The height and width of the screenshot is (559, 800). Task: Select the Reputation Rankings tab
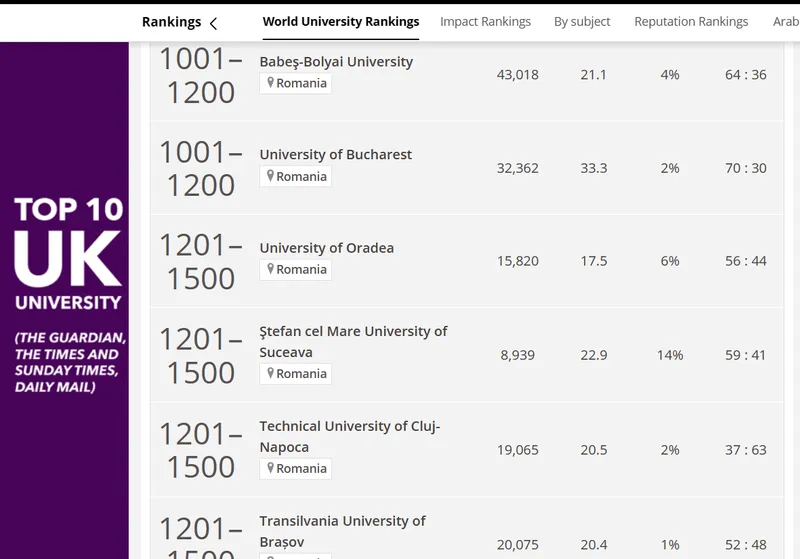pyautogui.click(x=691, y=22)
